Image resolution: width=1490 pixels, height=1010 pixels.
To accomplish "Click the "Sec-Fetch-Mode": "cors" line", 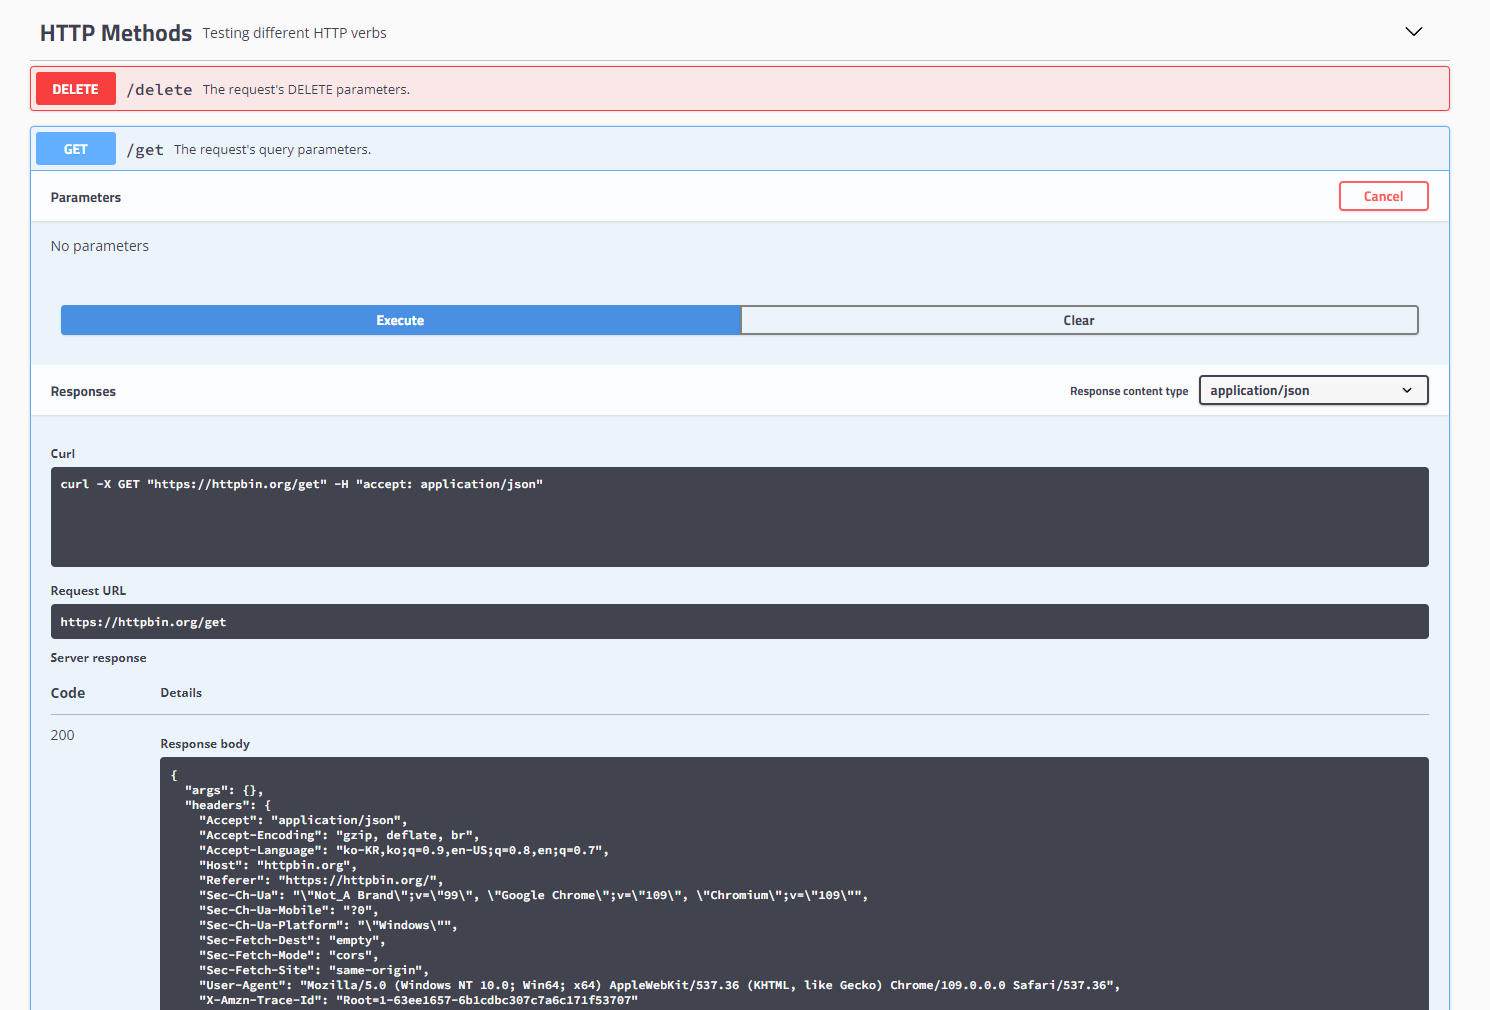I will click(288, 955).
